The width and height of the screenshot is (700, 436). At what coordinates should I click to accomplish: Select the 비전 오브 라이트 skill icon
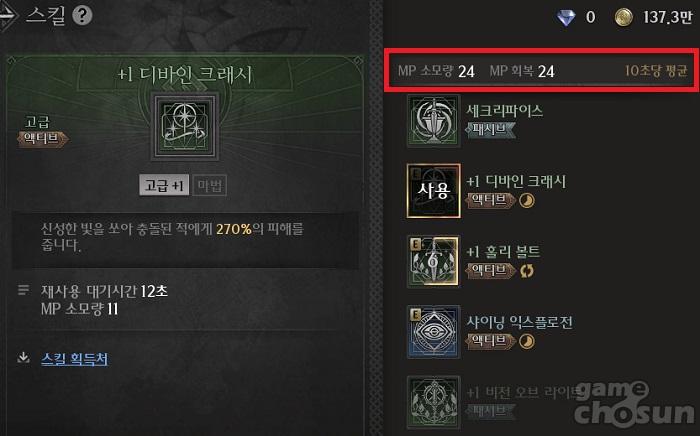tap(433, 402)
